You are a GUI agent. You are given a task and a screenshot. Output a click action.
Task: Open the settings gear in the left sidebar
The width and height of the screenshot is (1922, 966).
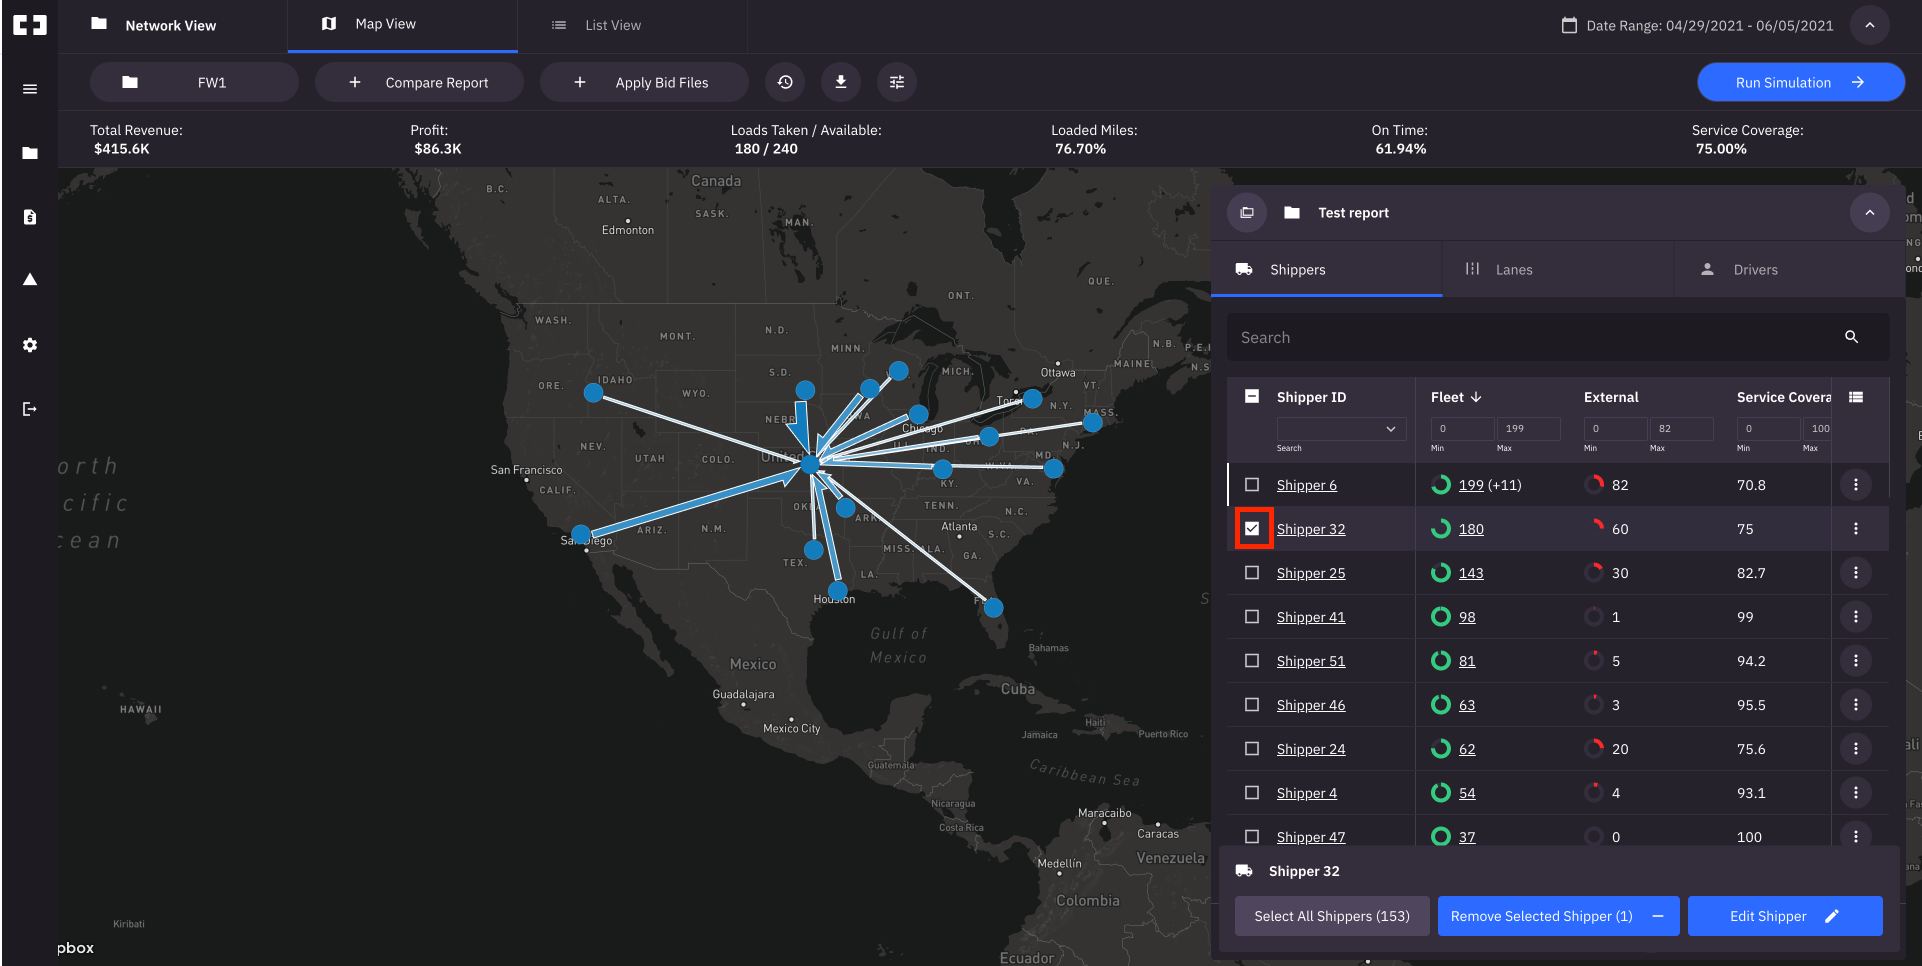[29, 345]
